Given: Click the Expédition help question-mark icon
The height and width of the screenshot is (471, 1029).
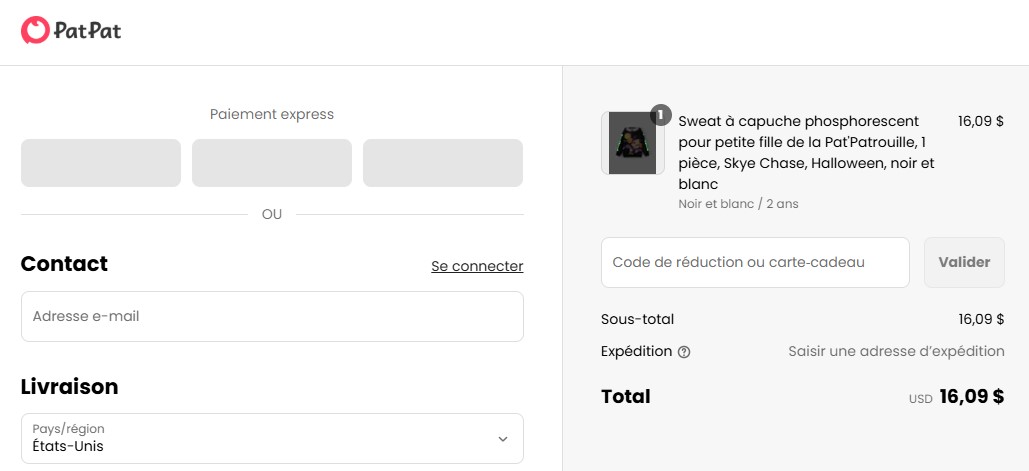Looking at the screenshot, I should (684, 352).
